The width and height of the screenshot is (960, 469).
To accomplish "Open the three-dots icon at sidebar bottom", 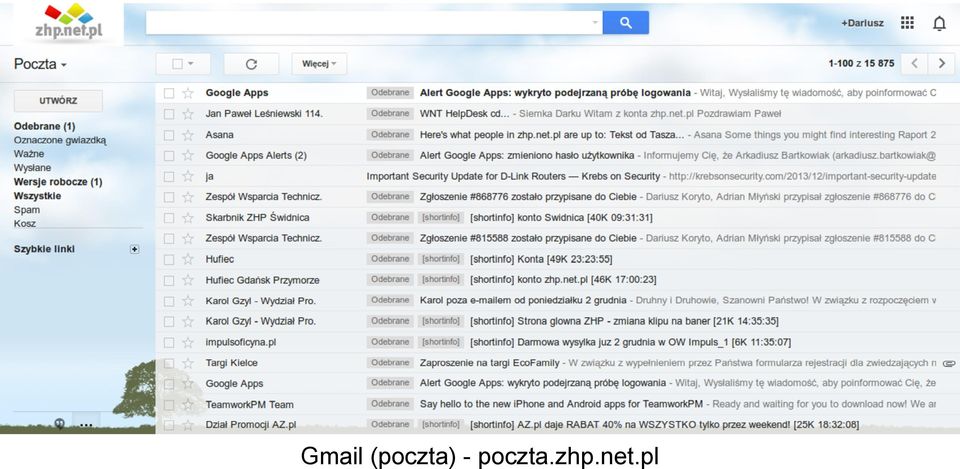I will pyautogui.click(x=86, y=424).
